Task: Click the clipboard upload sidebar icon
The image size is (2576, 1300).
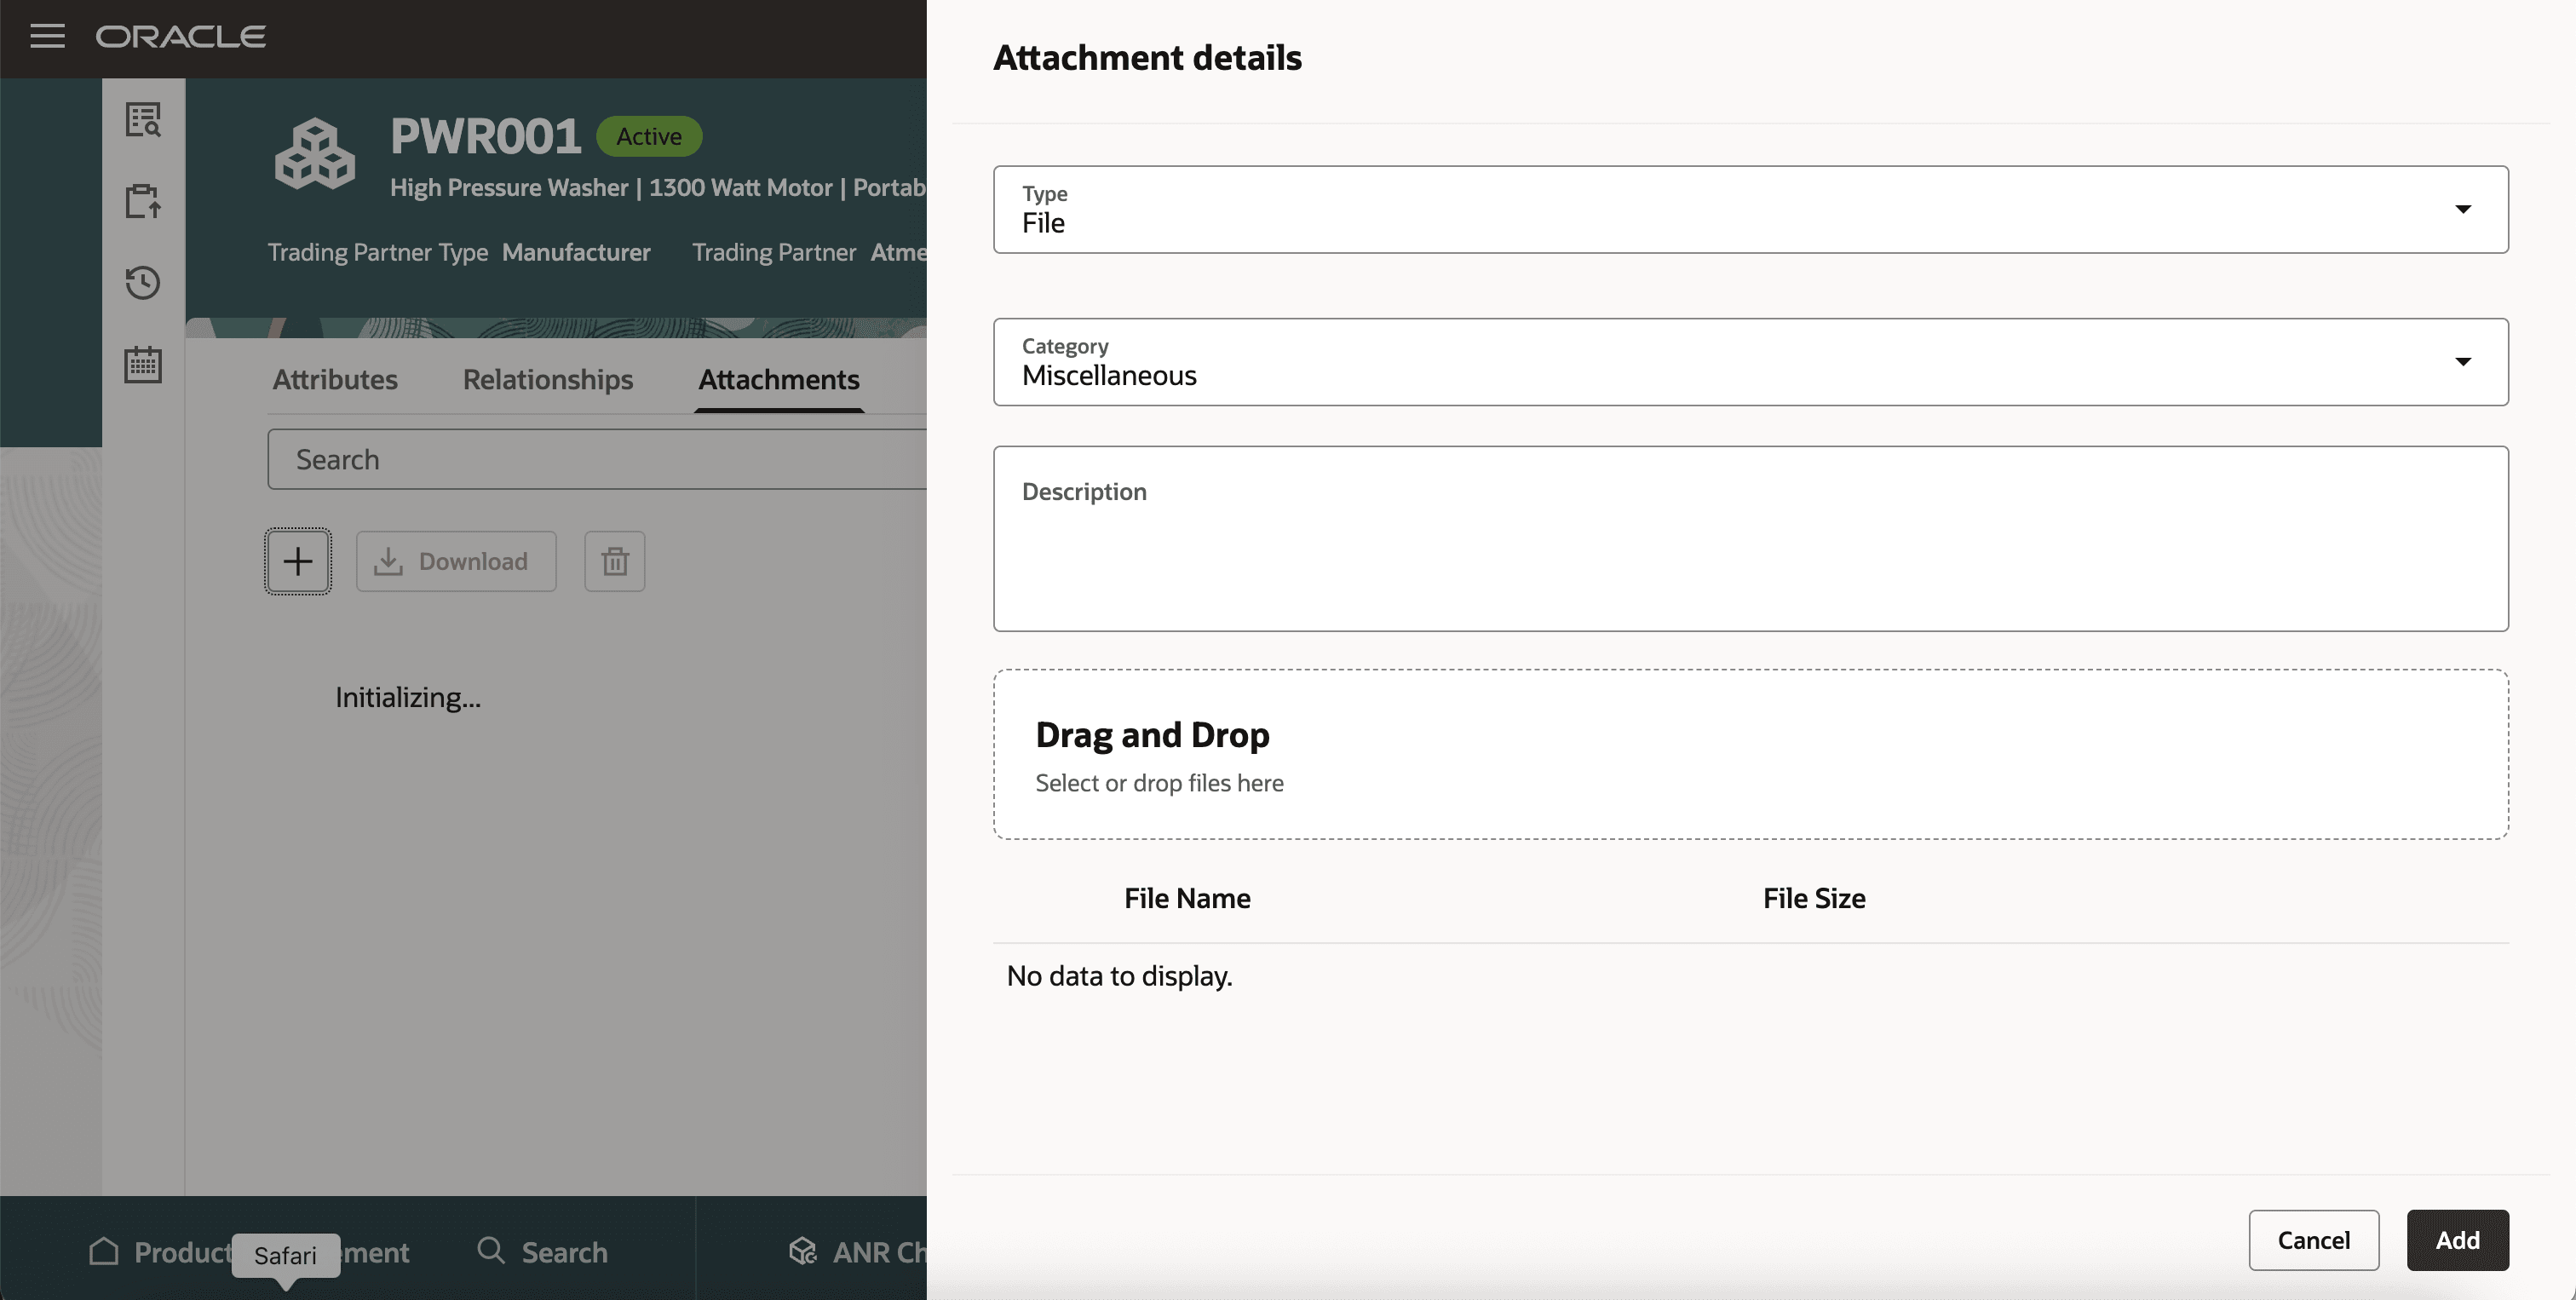Action: (x=143, y=201)
